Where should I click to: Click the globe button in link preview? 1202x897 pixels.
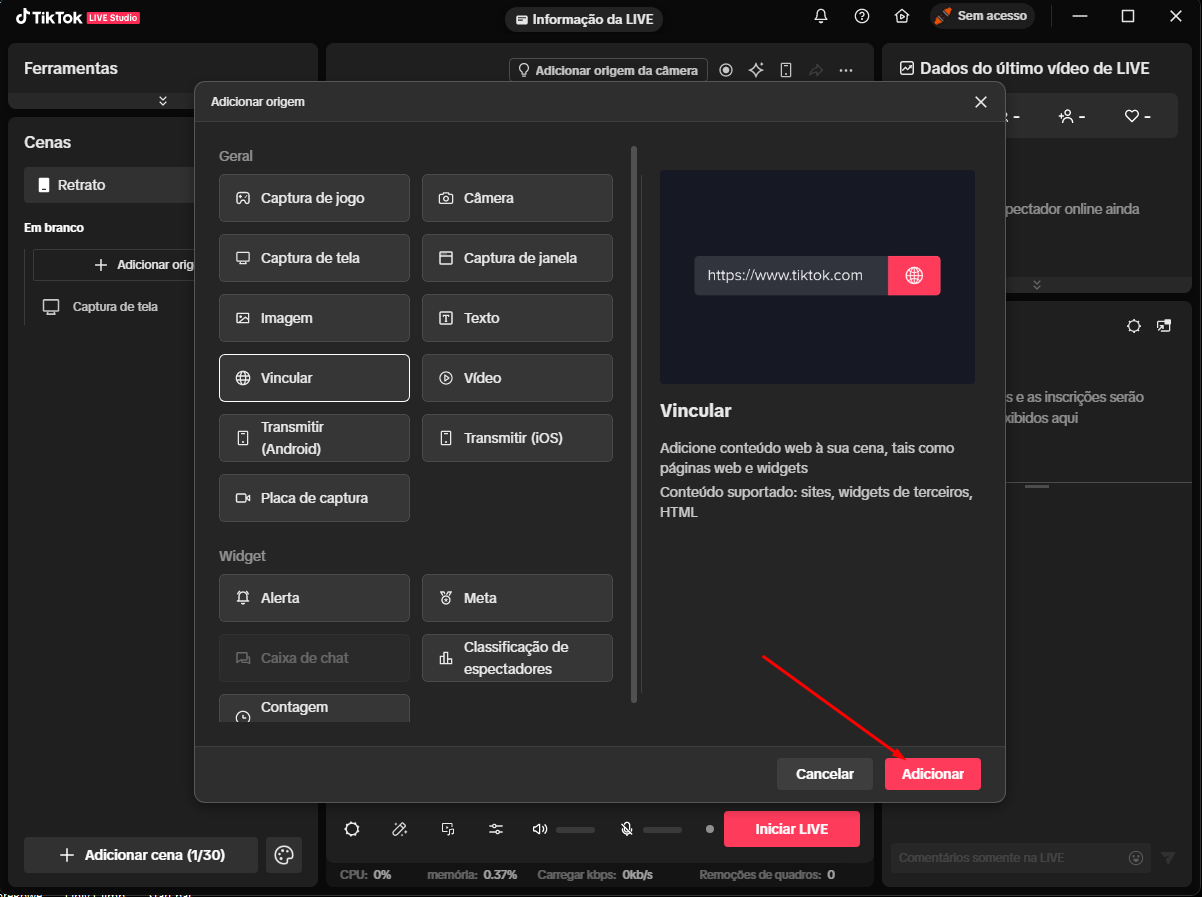[914, 276]
